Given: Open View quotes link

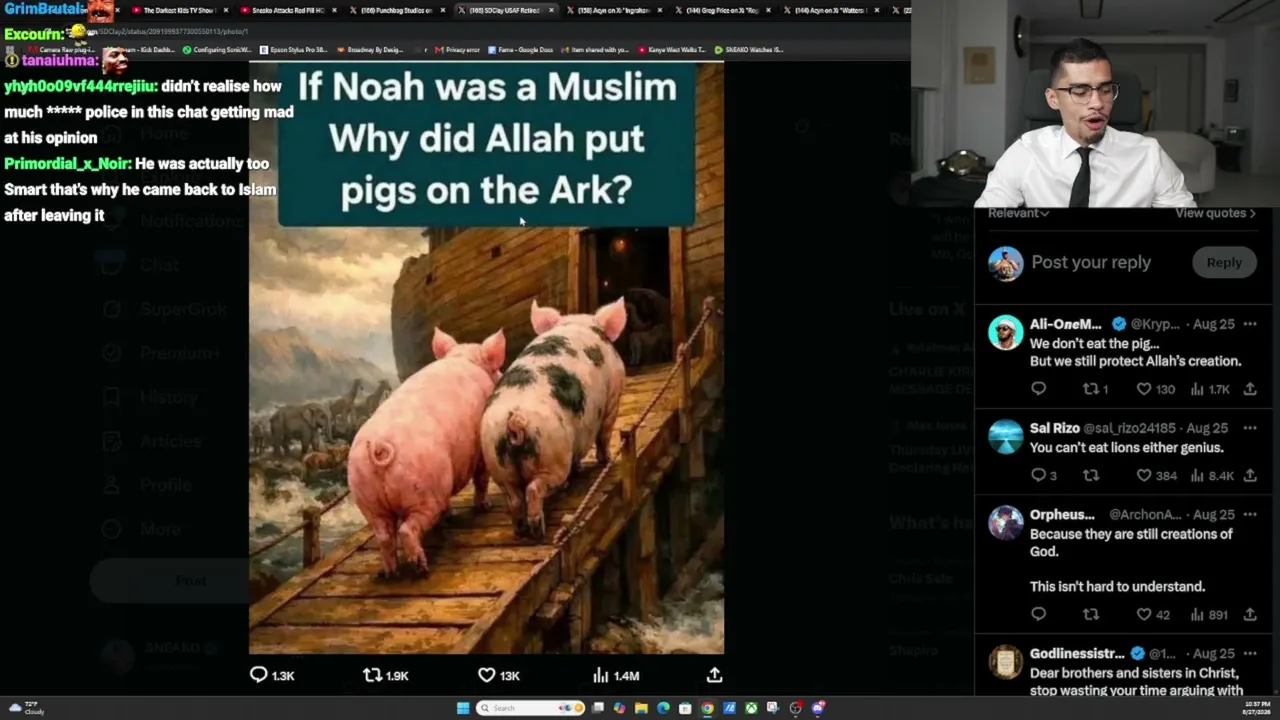Looking at the screenshot, I should coord(1215,213).
